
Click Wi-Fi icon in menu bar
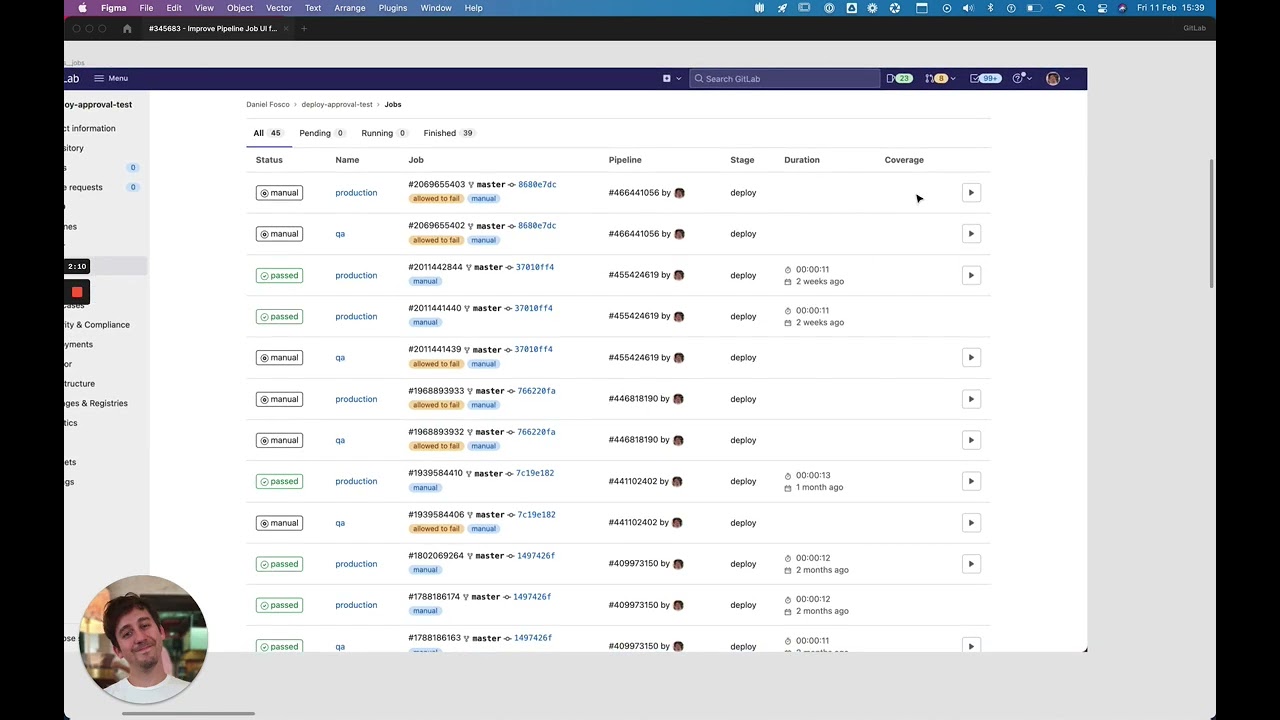click(1060, 8)
